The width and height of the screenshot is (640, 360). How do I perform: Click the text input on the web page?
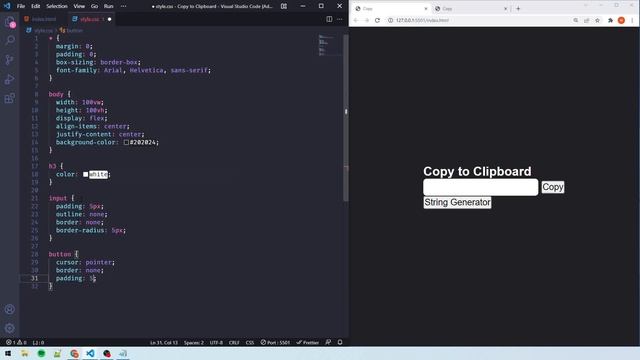click(480, 187)
